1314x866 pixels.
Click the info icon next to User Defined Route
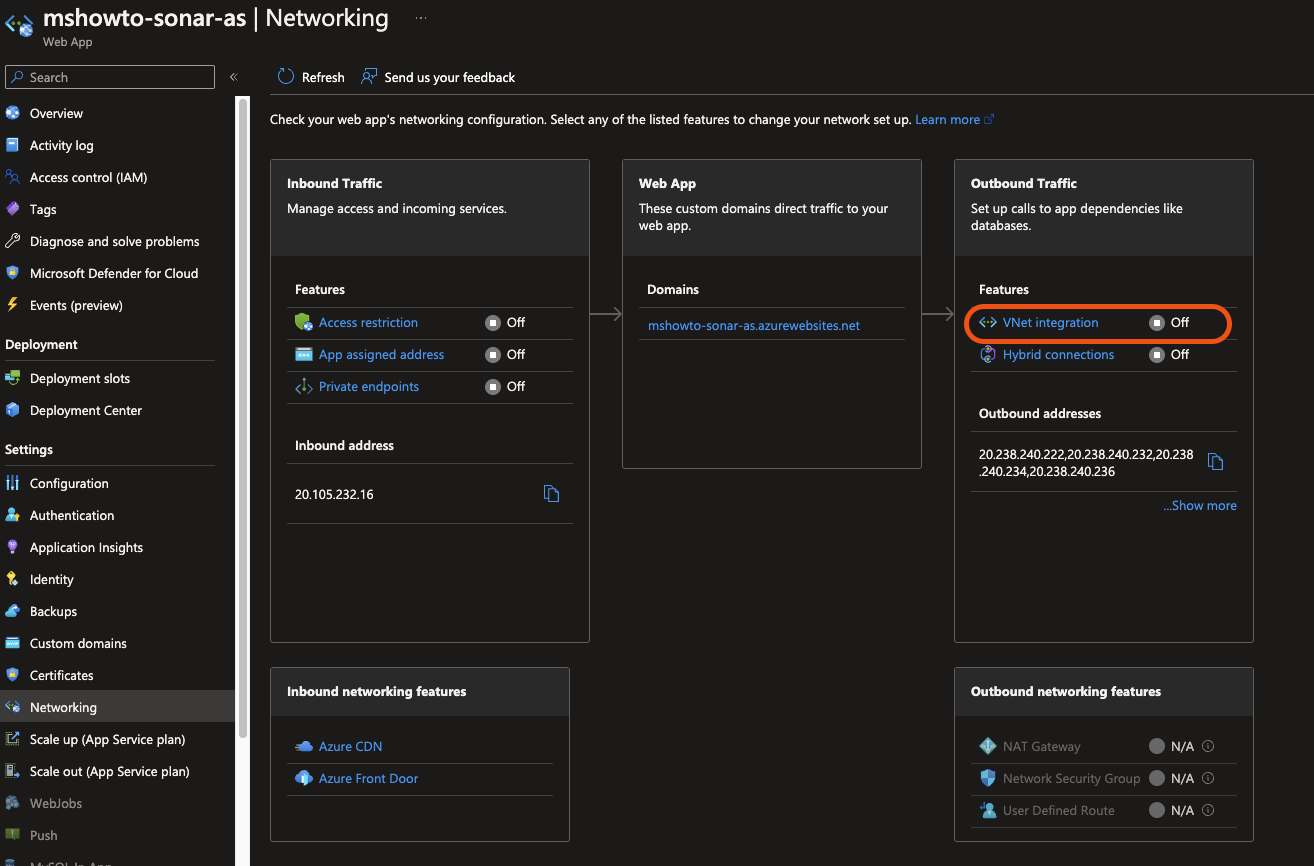[x=1208, y=810]
